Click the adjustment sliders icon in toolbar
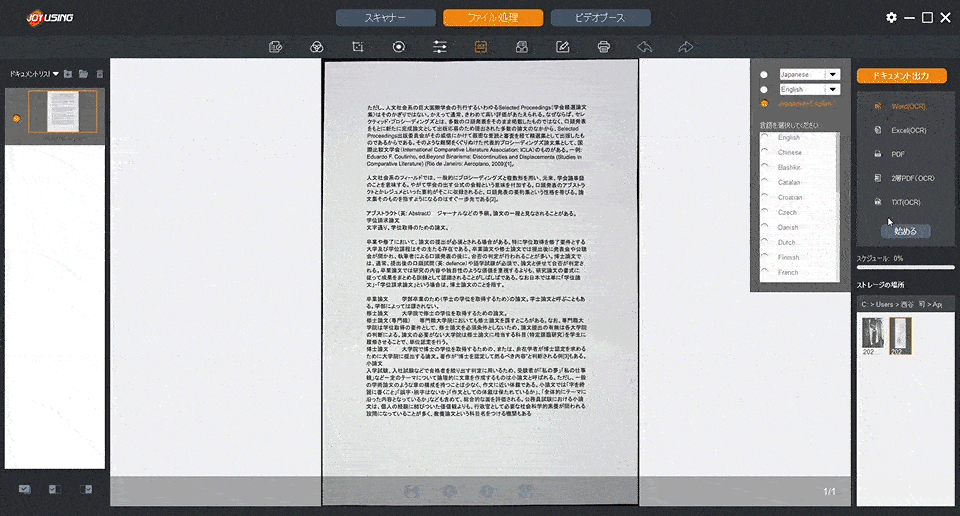This screenshot has width=960, height=516. (440, 47)
